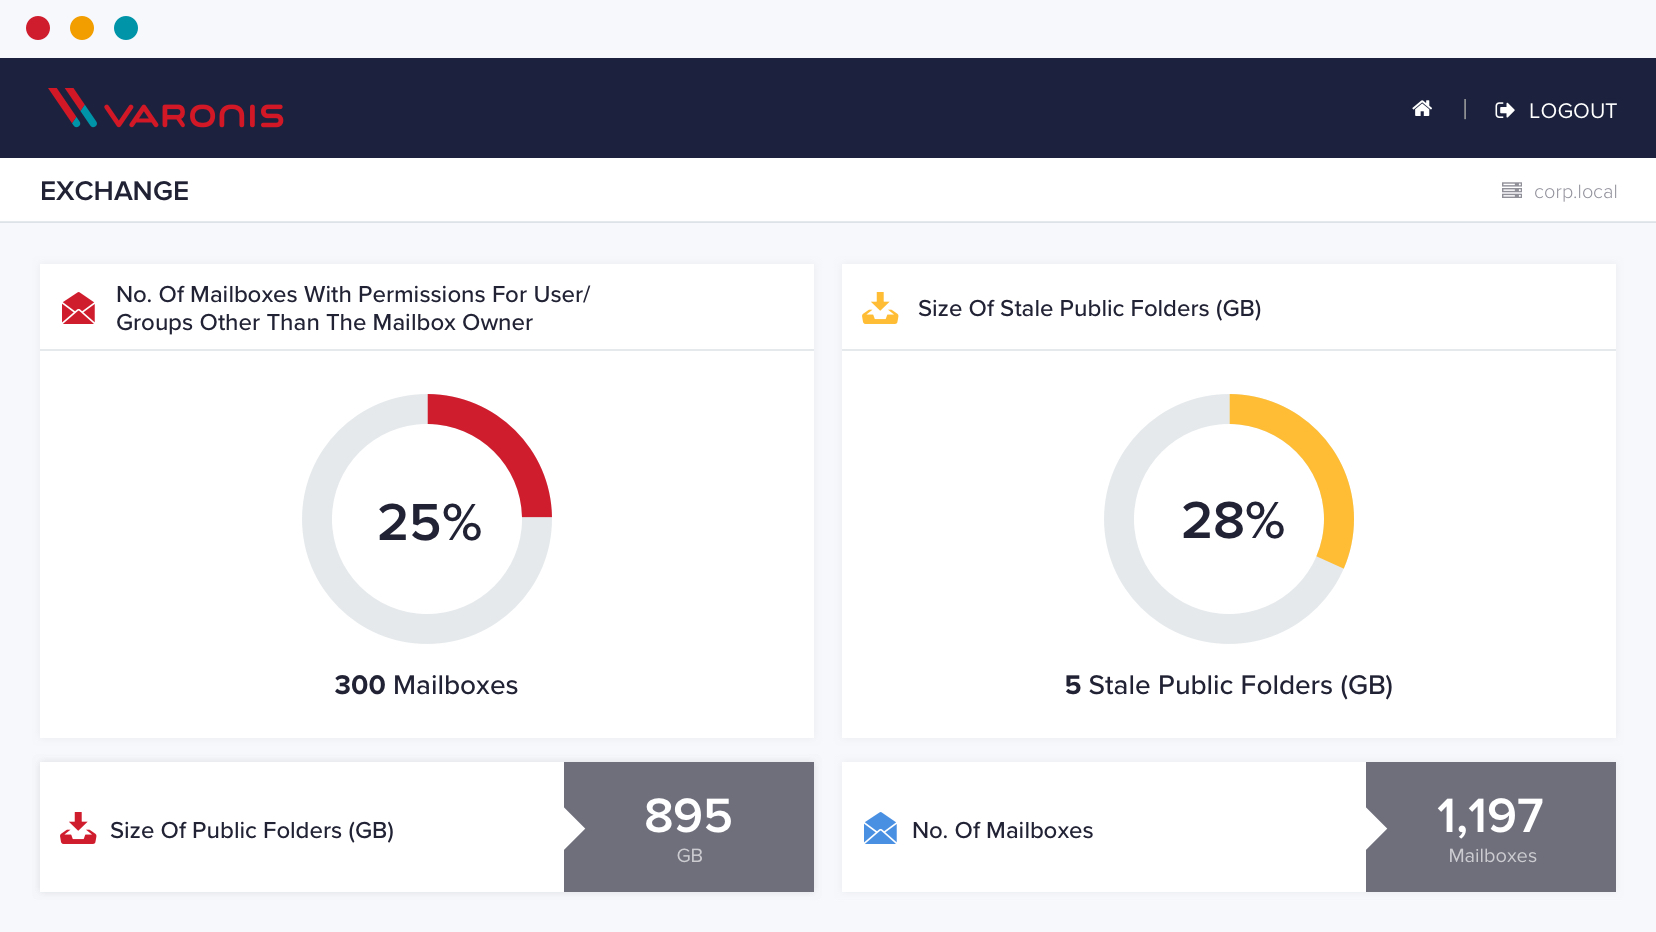The image size is (1656, 932).
Task: Click the red public folders download icon
Action: [78, 828]
